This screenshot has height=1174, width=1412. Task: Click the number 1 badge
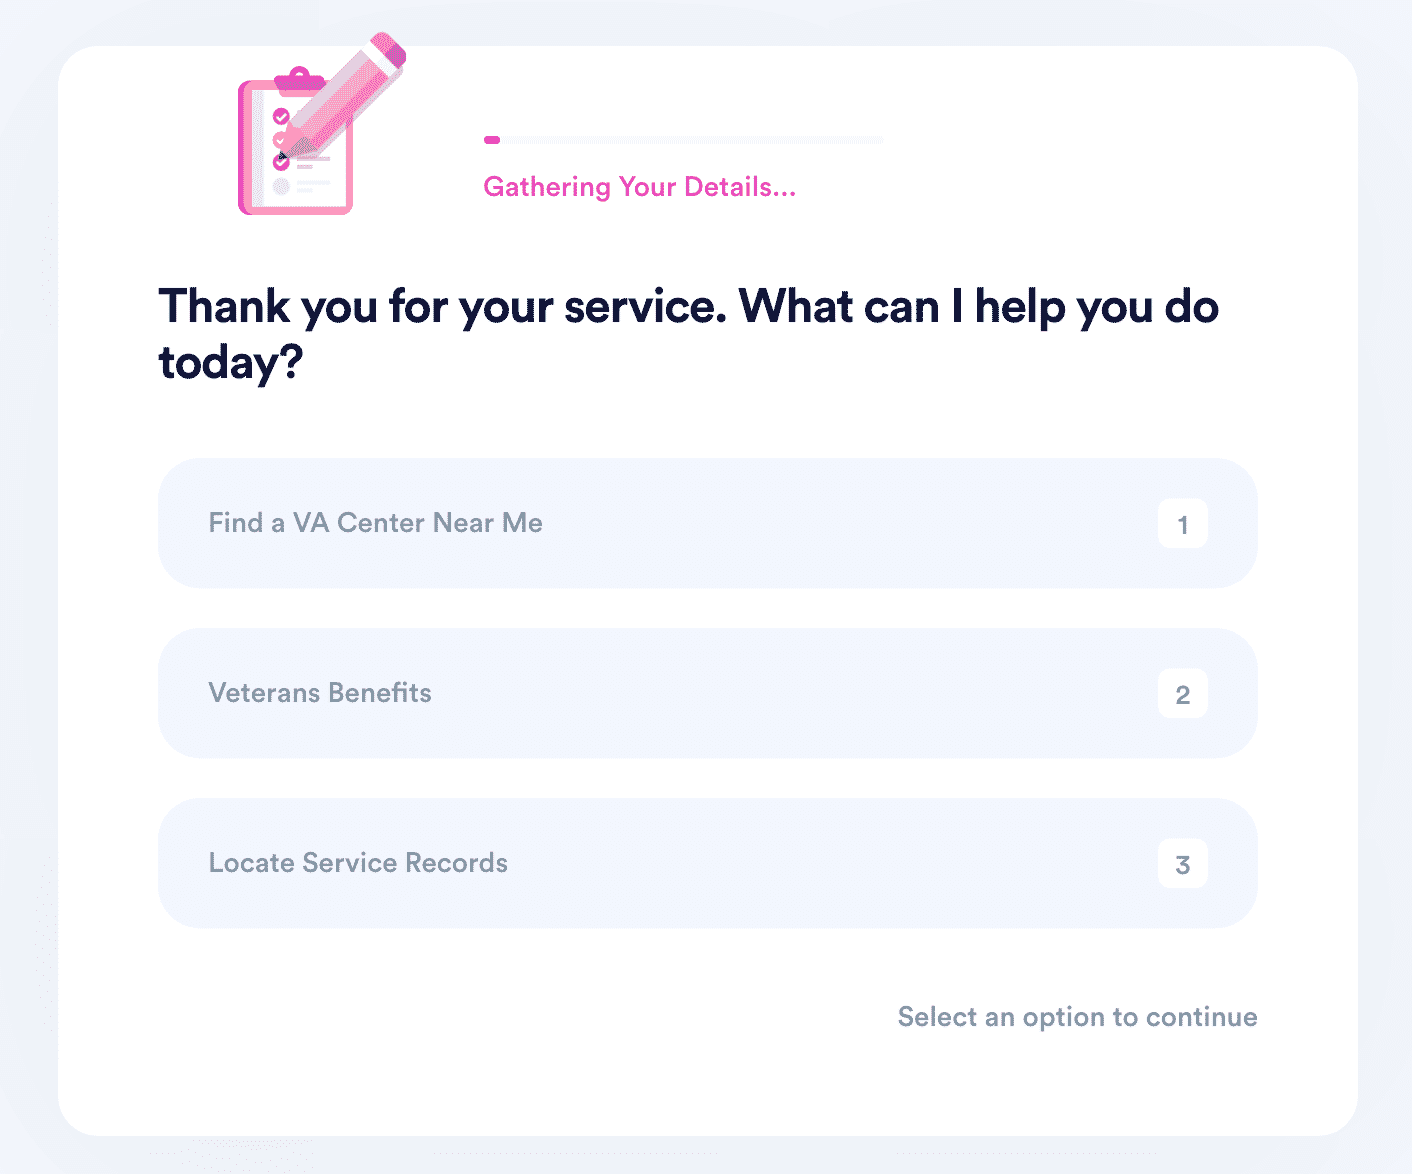(1182, 524)
